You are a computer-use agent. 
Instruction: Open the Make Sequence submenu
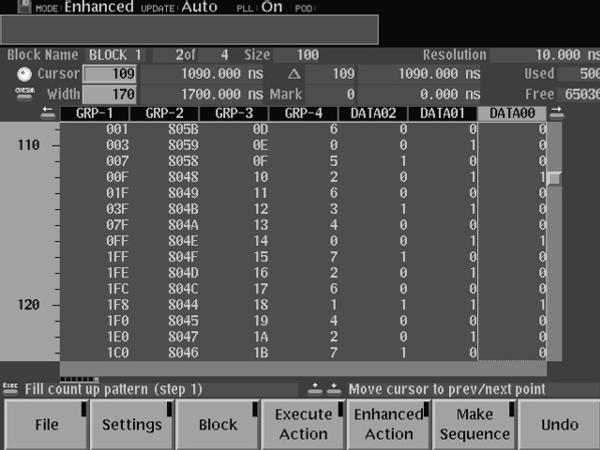(474, 424)
